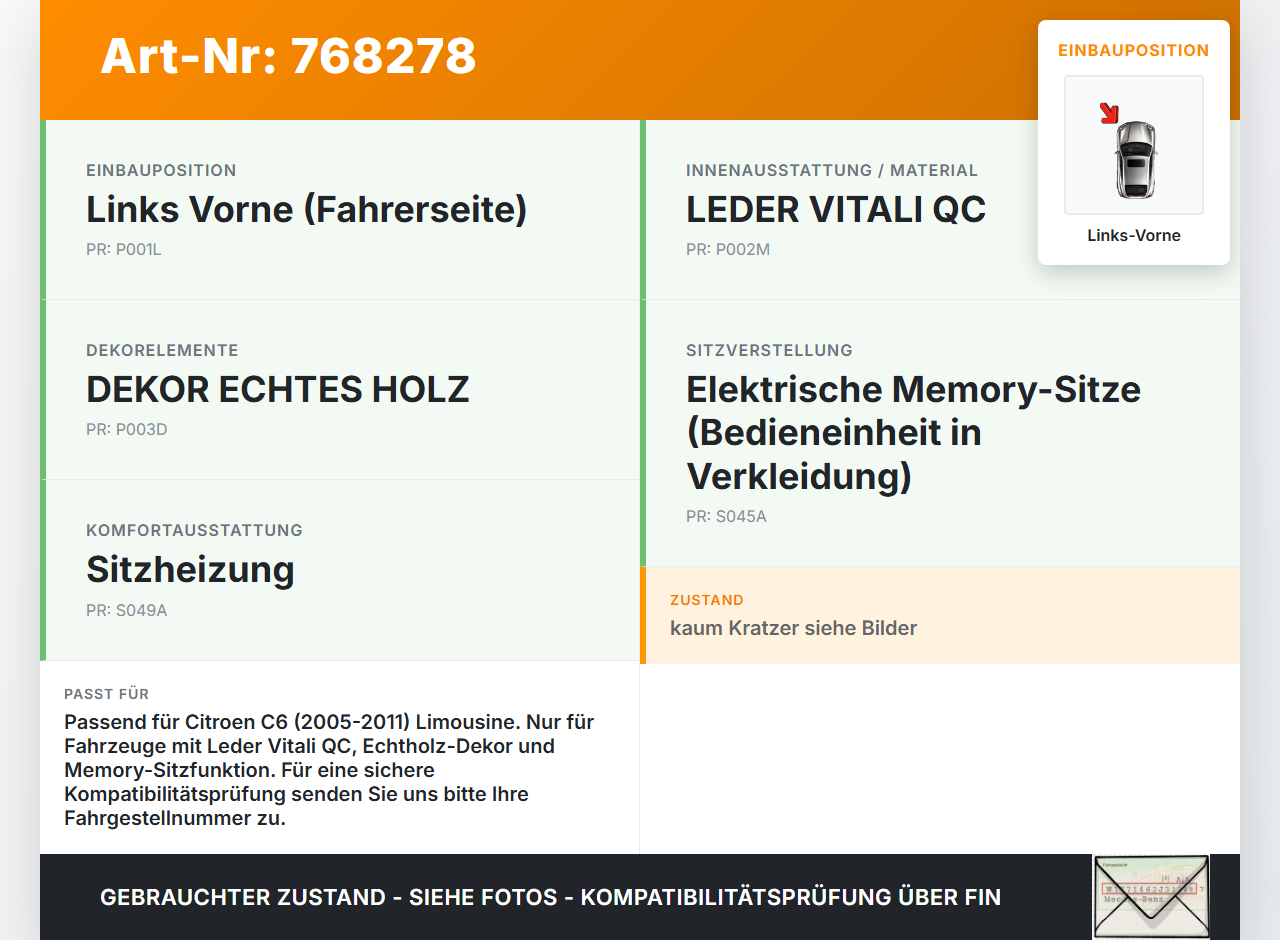
Task: Click the 'DEKORELEMENTE' label
Action: point(162,351)
